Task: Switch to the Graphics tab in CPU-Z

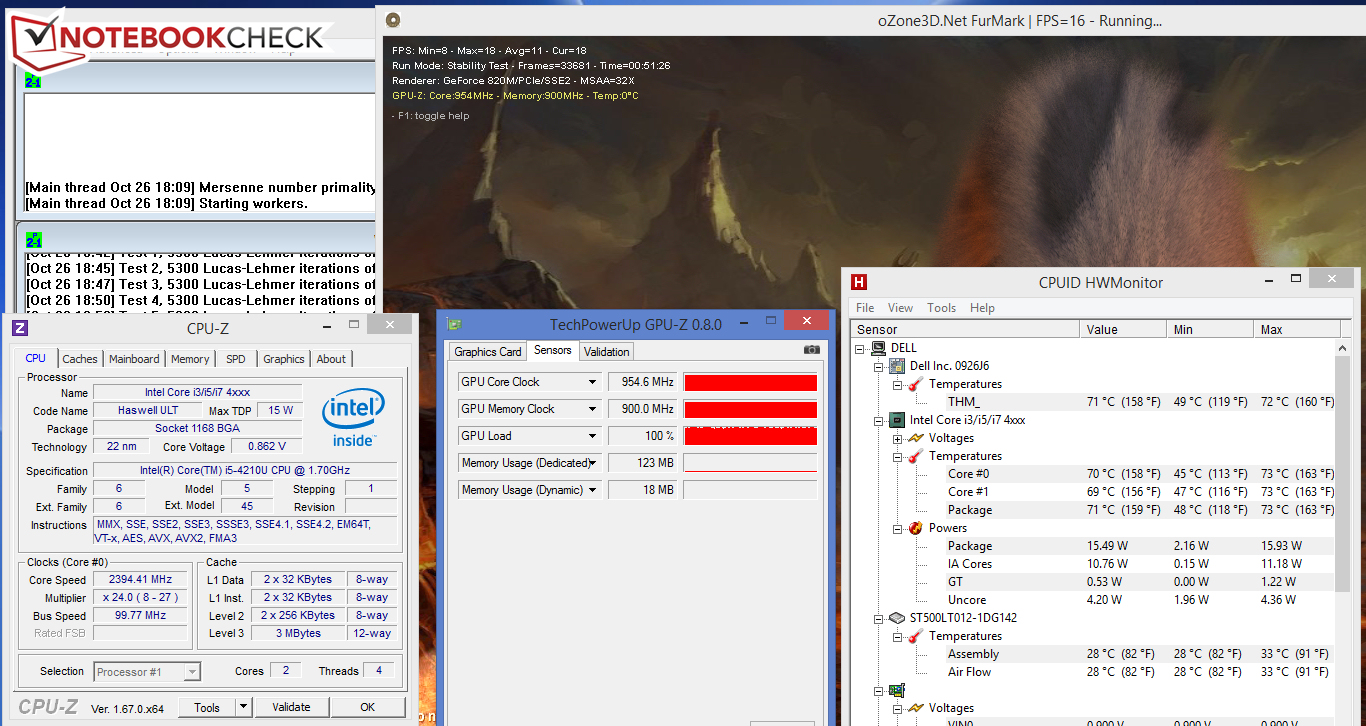Action: pos(284,359)
